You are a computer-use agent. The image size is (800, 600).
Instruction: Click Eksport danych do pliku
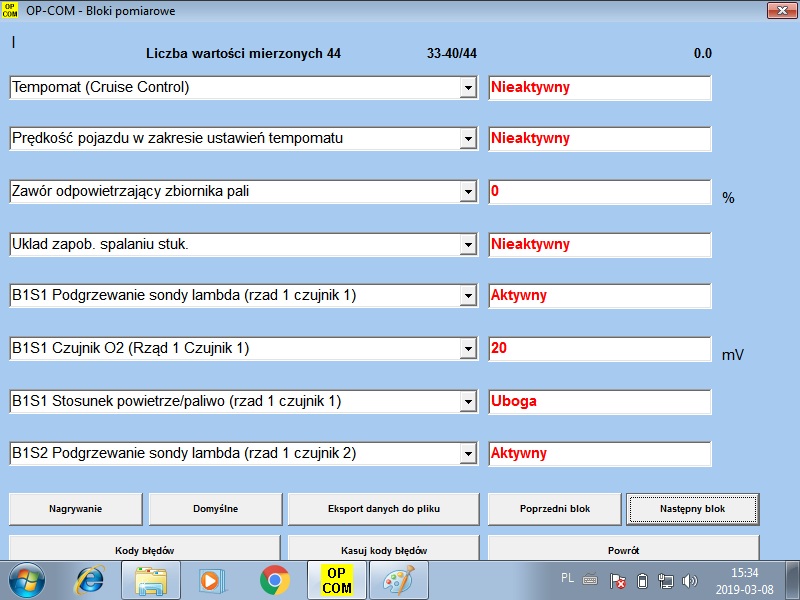coord(384,509)
